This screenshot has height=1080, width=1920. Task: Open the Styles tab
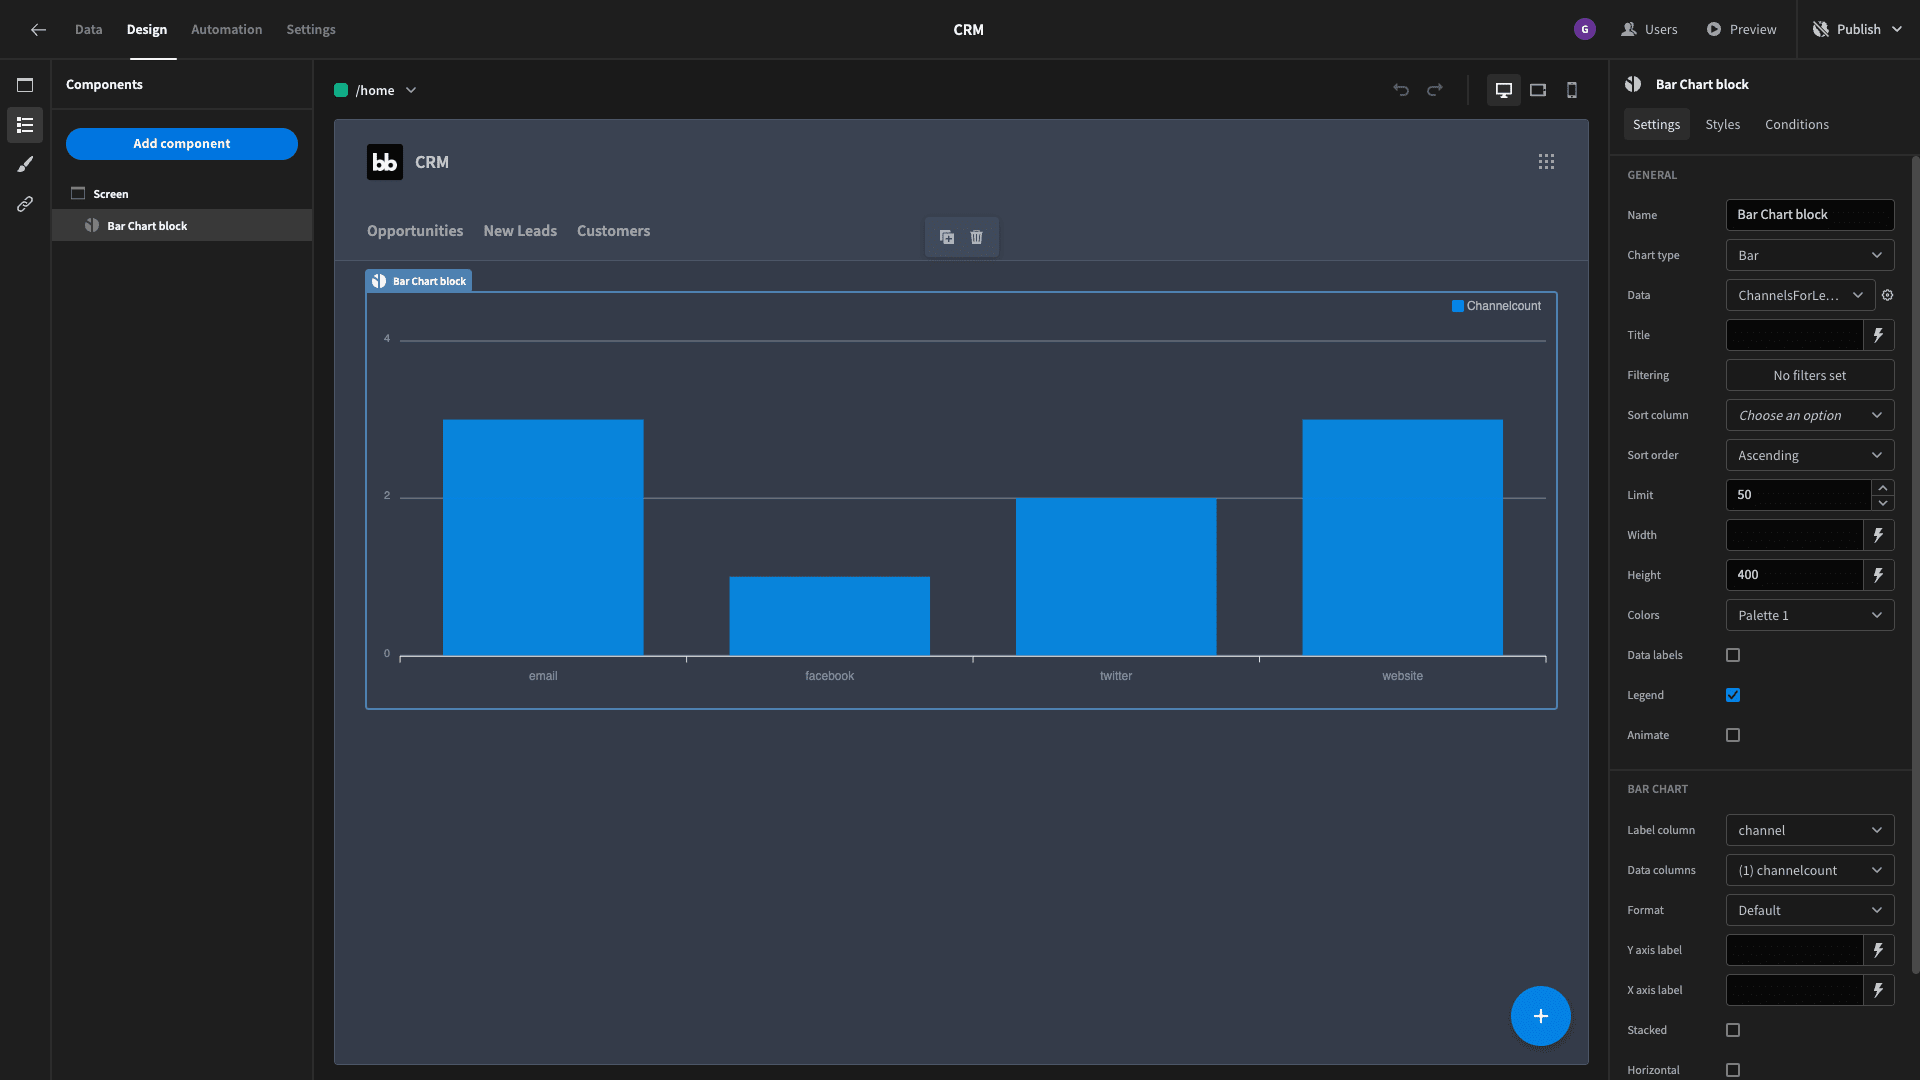click(x=1722, y=124)
